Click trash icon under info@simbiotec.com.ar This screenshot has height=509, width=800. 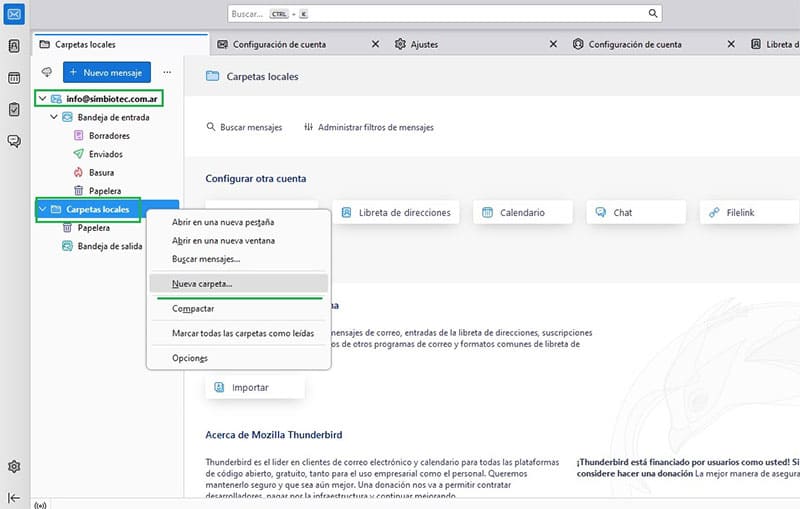[79, 191]
